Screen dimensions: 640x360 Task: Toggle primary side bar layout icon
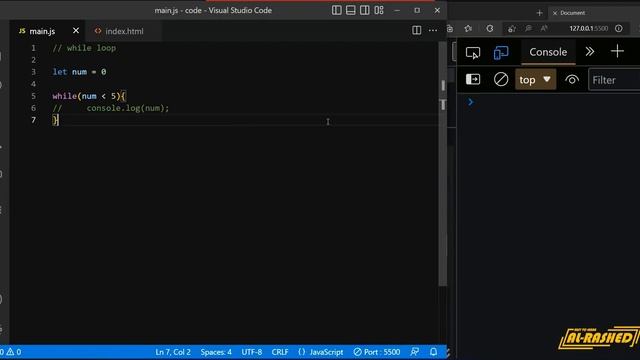[336, 10]
